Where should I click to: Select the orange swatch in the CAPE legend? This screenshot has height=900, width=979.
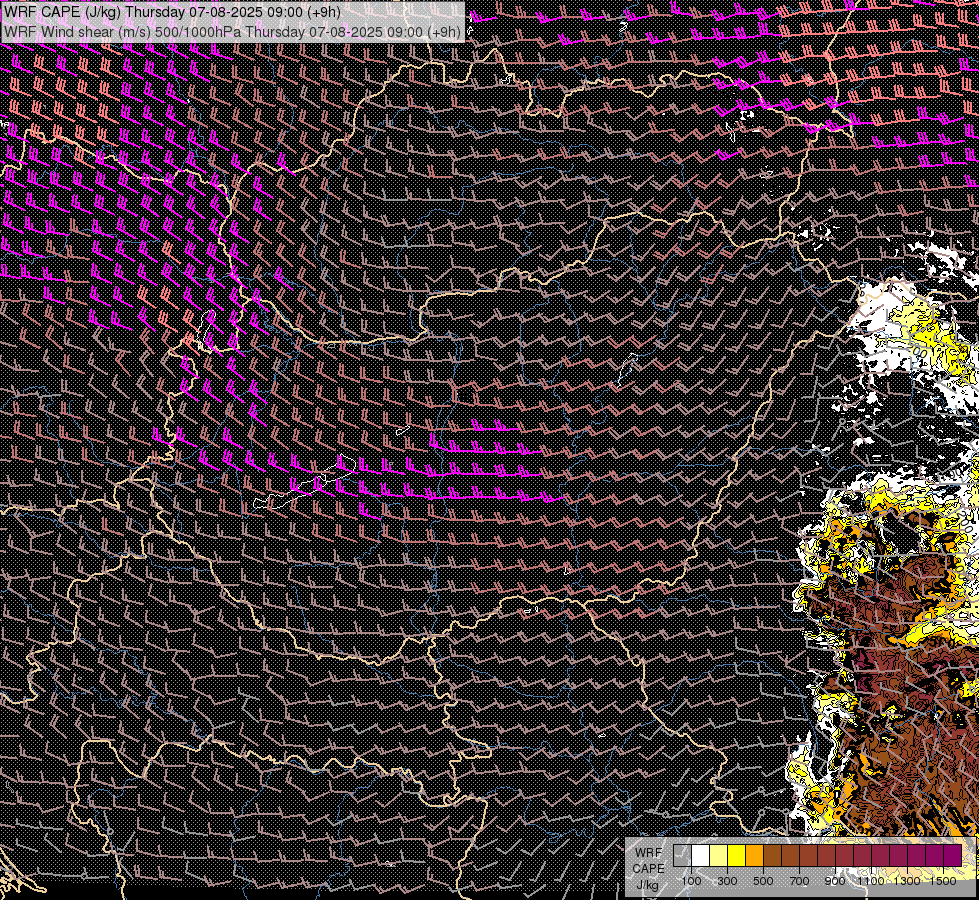pos(754,856)
